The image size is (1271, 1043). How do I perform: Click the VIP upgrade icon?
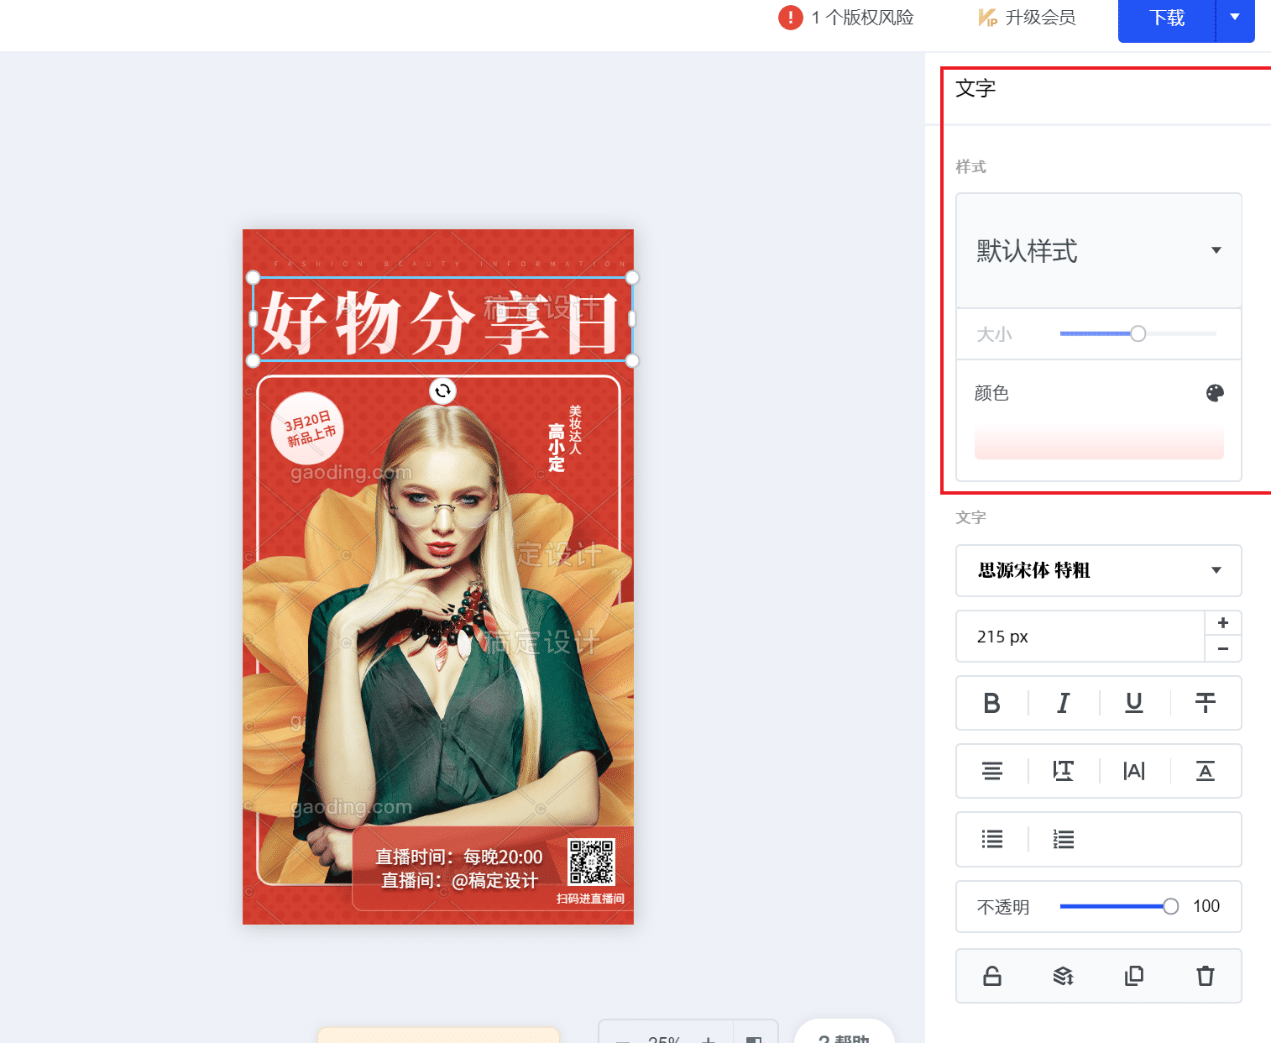coord(987,17)
